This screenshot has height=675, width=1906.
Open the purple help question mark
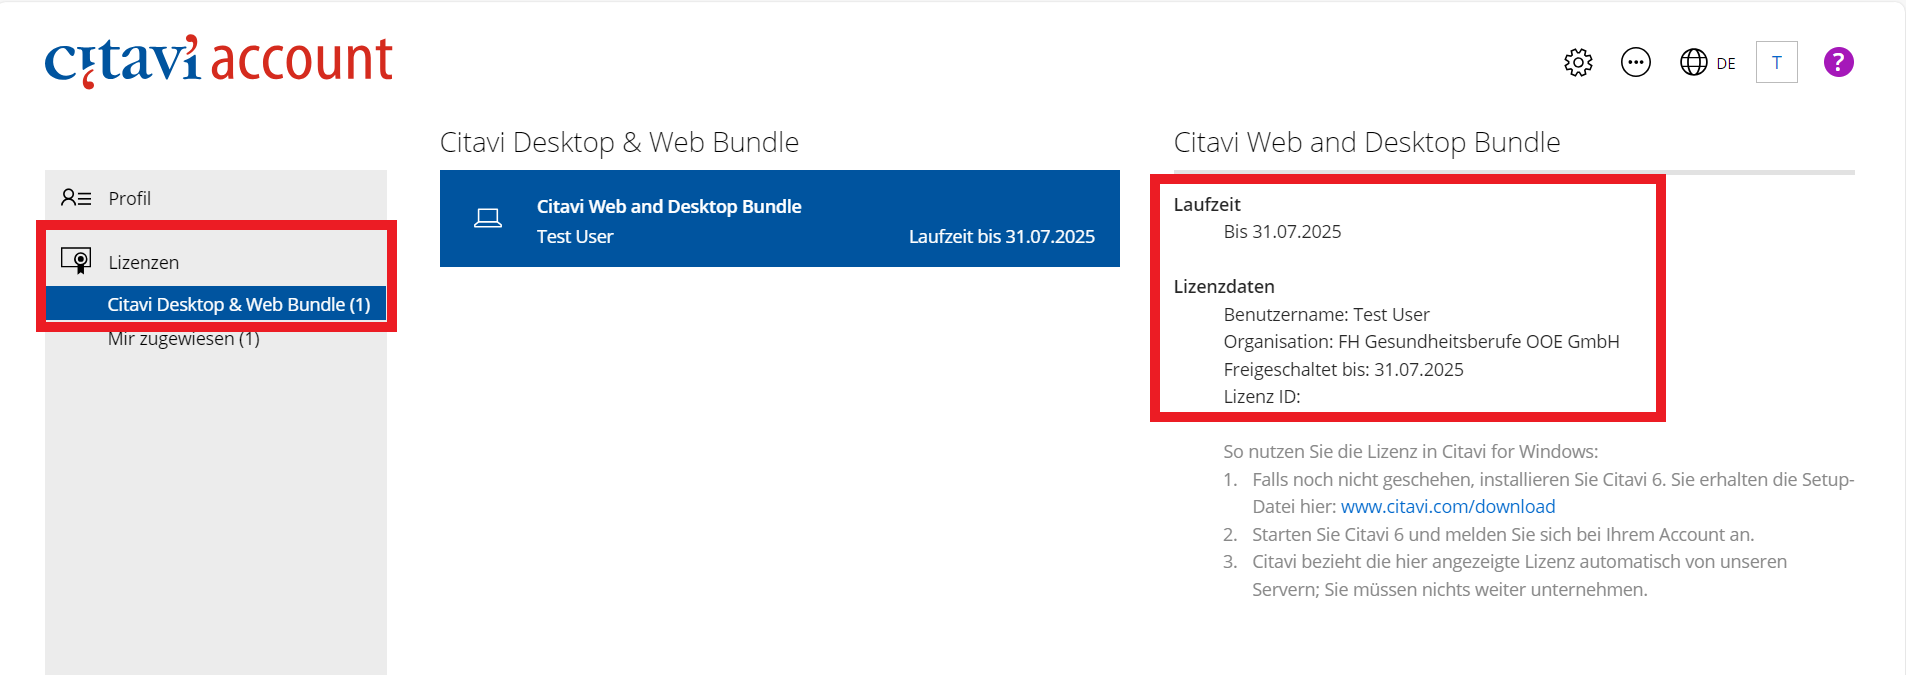point(1838,62)
